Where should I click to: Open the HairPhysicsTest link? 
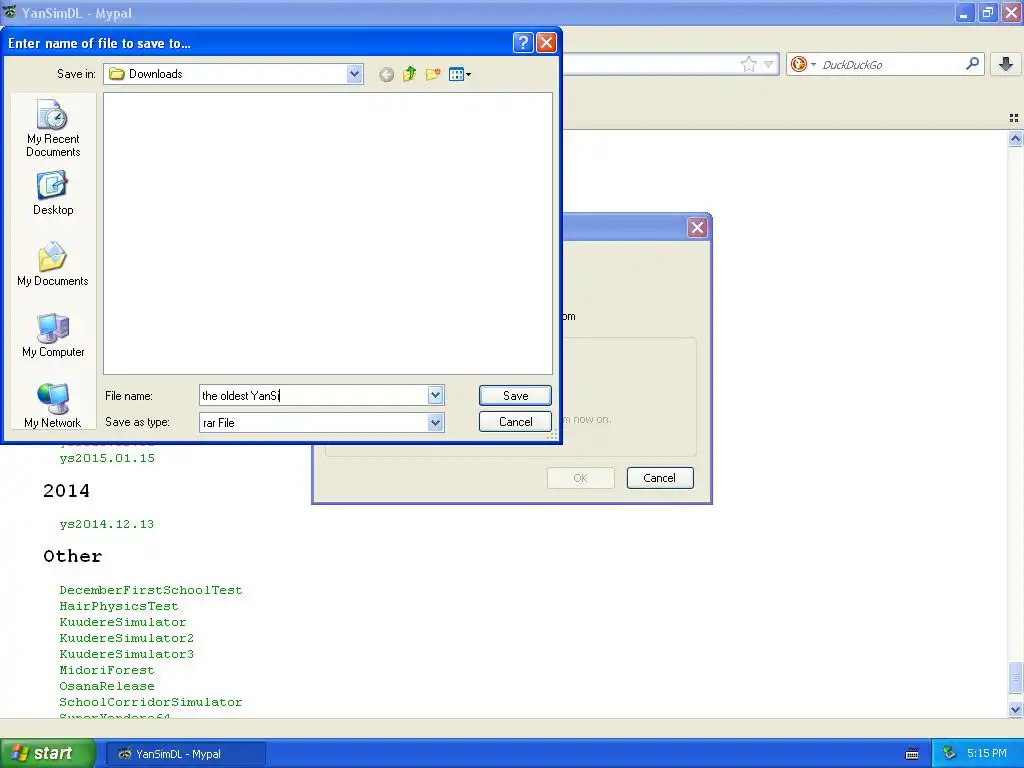tap(119, 606)
